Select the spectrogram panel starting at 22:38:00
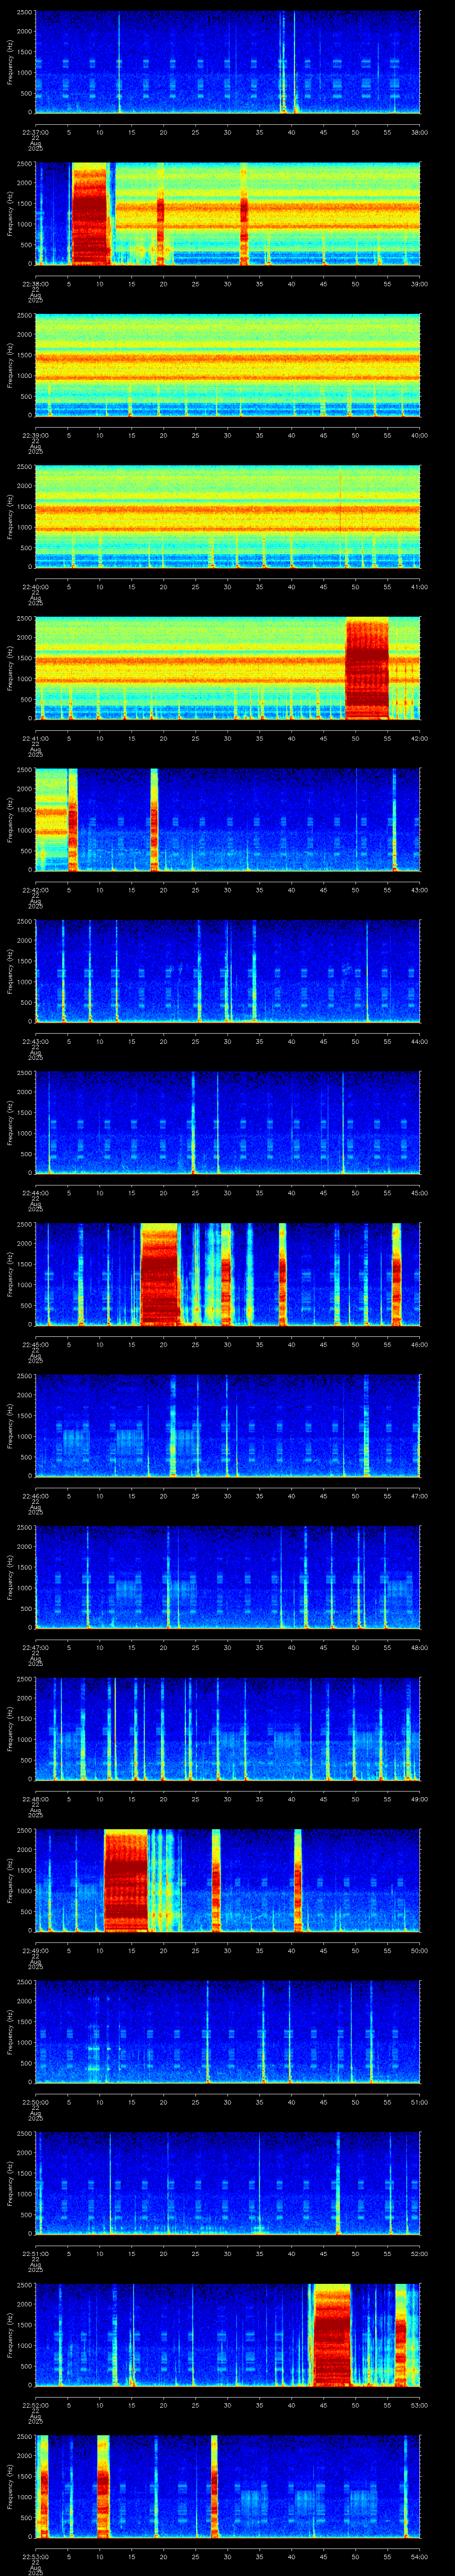This screenshot has height=2576, width=455. tap(228, 213)
